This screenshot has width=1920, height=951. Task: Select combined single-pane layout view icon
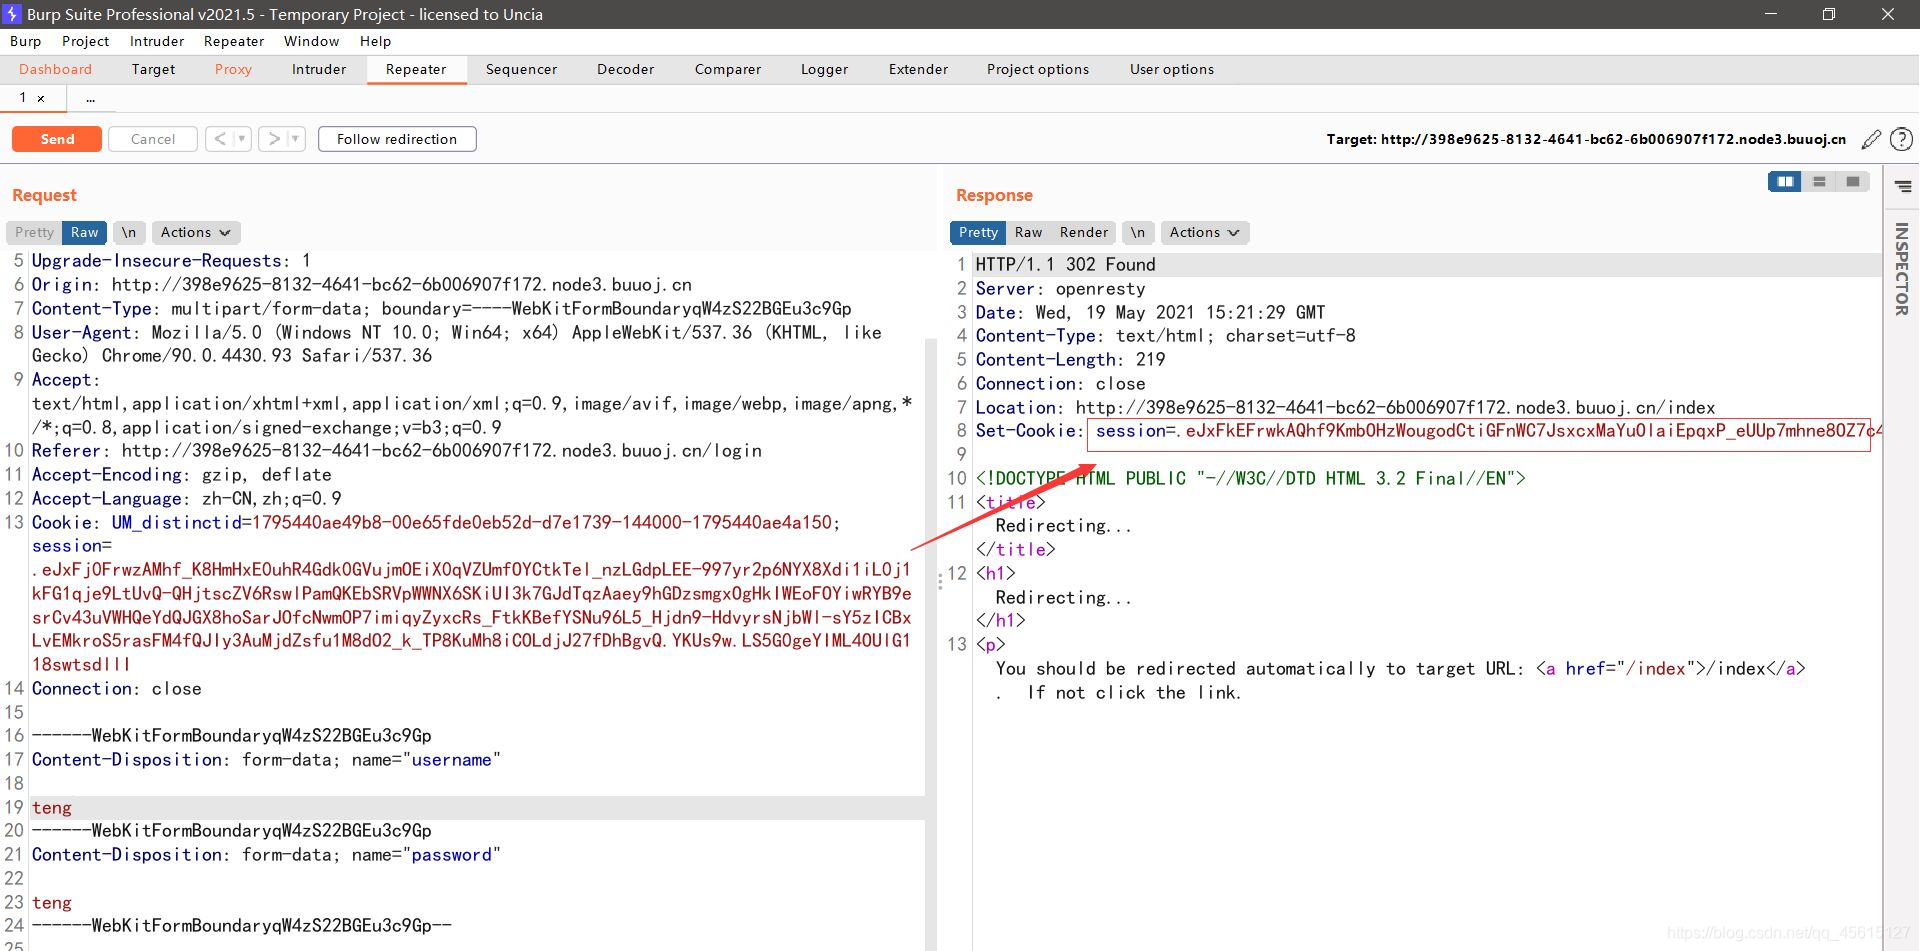click(1853, 181)
